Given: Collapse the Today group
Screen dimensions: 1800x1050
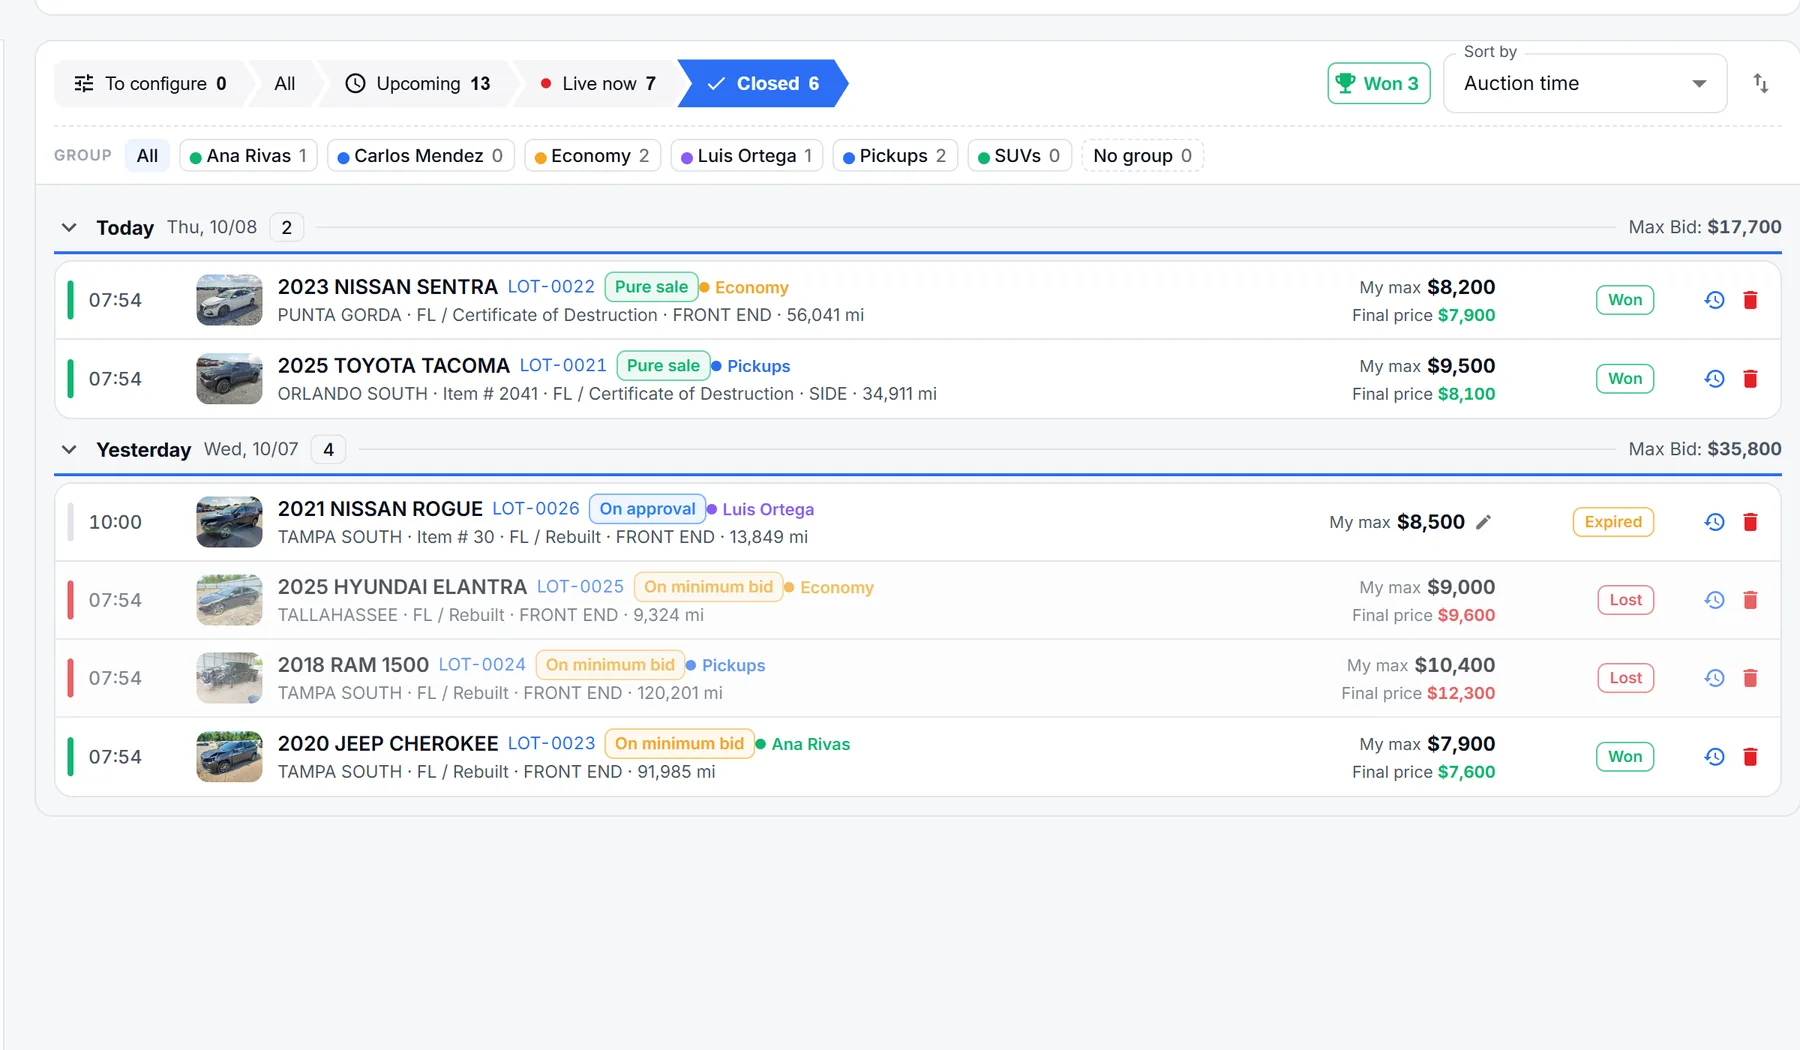Looking at the screenshot, I should pyautogui.click(x=69, y=227).
